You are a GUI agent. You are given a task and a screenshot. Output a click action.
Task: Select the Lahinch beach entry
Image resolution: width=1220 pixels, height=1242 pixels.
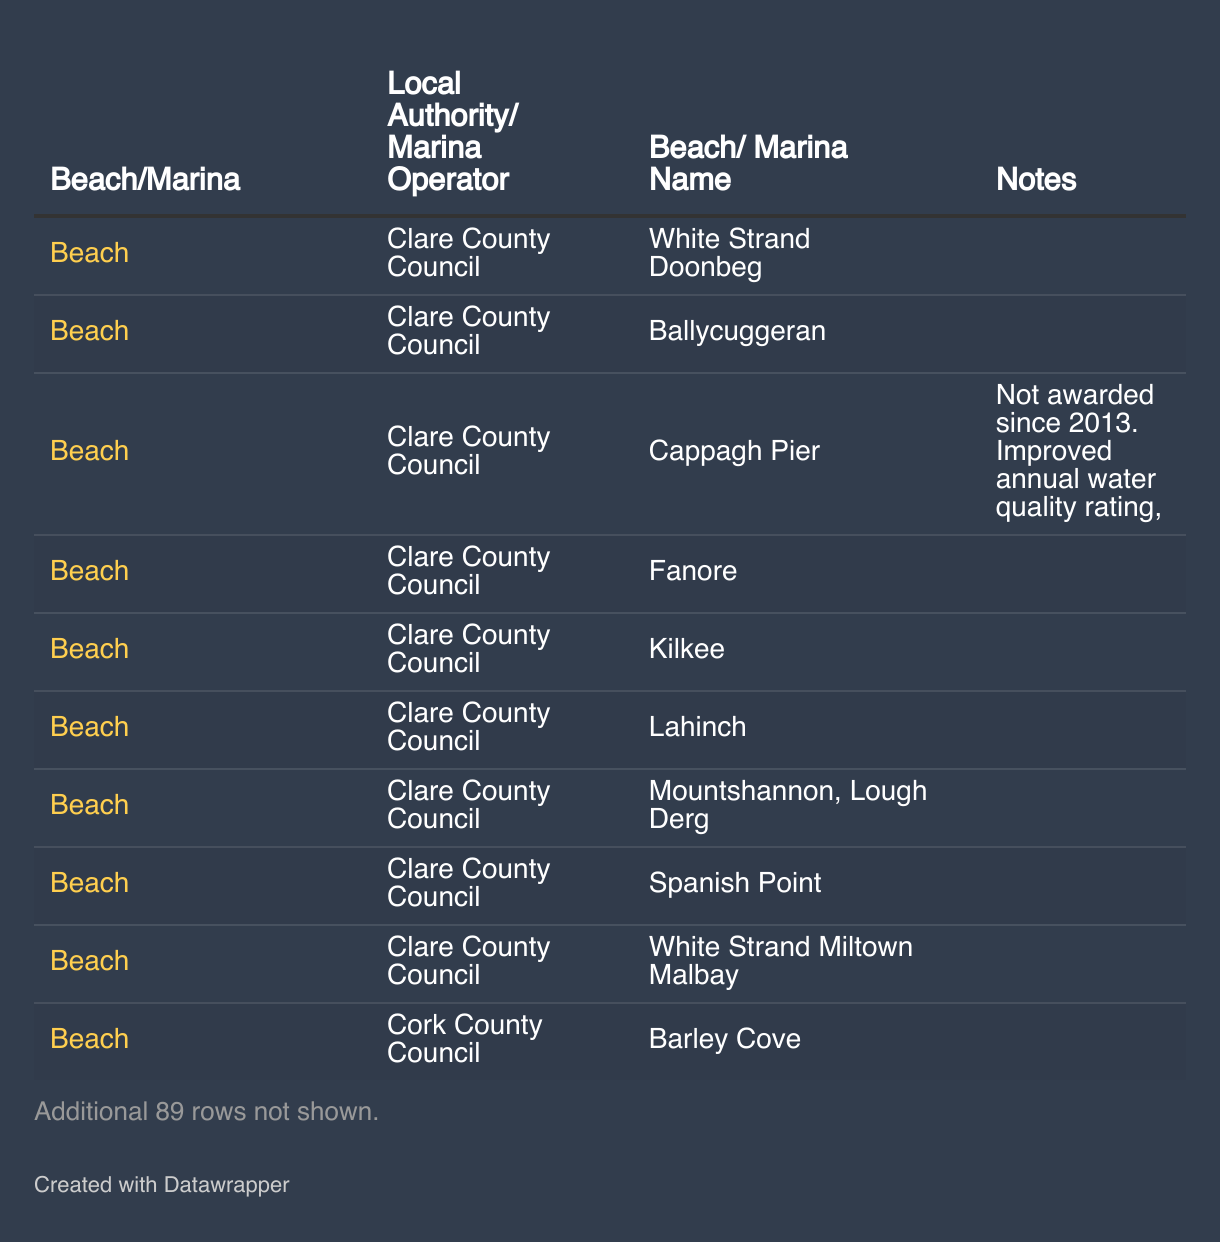[697, 727]
